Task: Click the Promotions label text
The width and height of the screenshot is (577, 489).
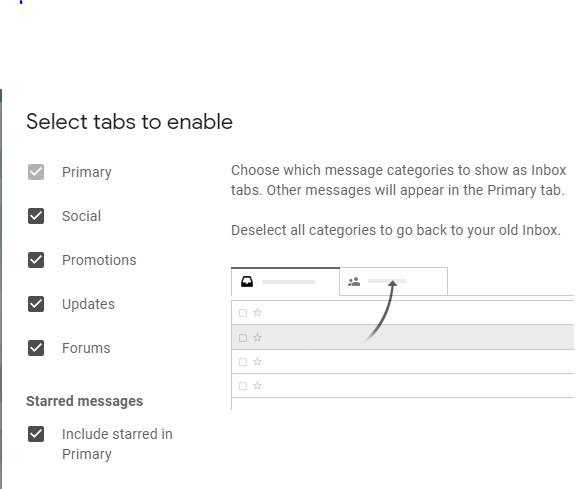Action: 99,260
